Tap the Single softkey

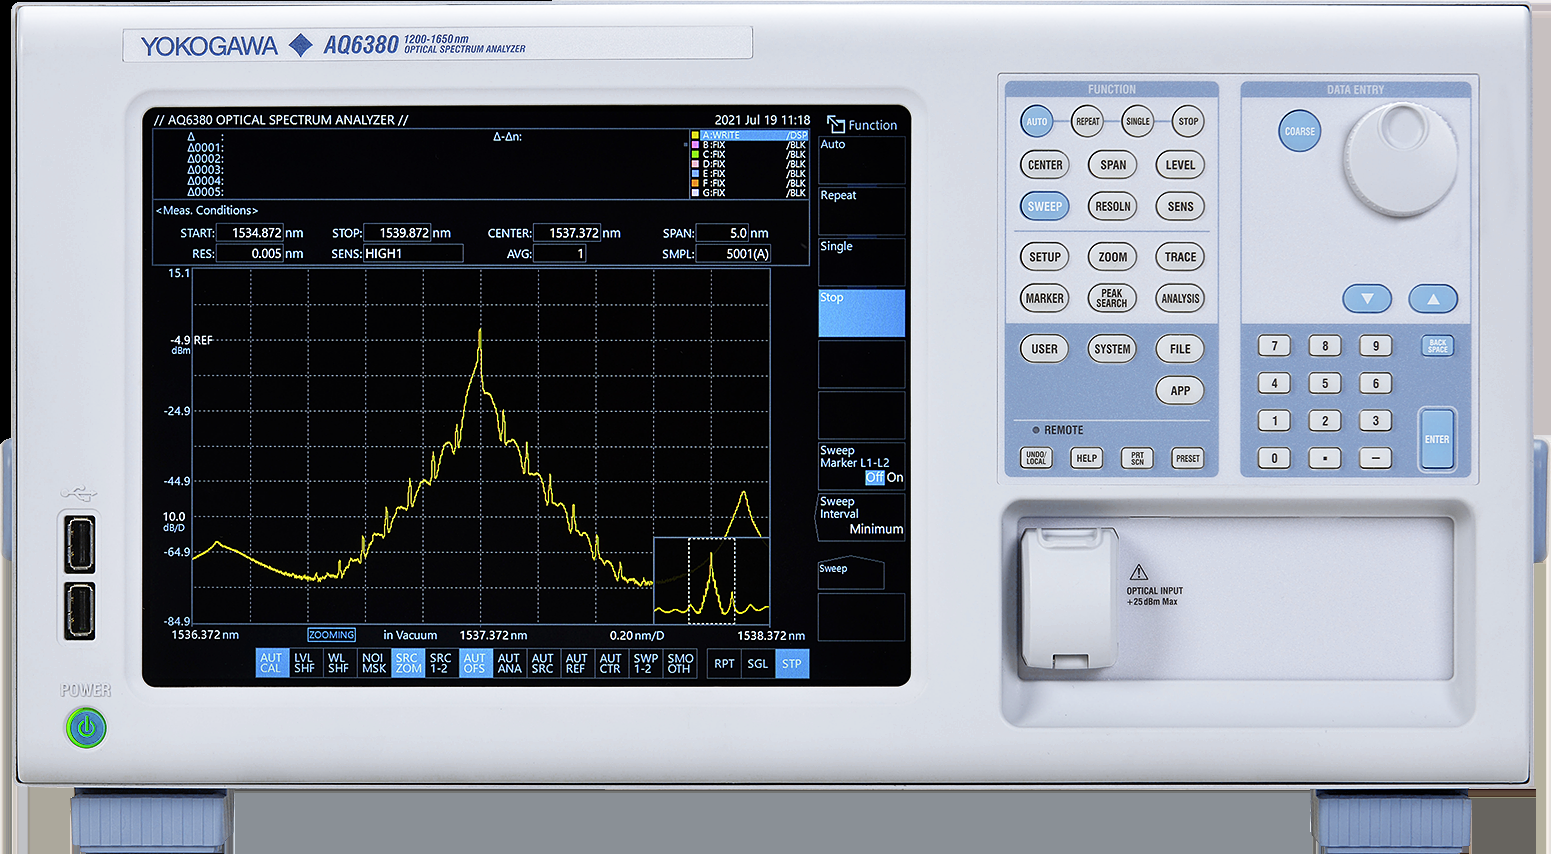(x=862, y=262)
